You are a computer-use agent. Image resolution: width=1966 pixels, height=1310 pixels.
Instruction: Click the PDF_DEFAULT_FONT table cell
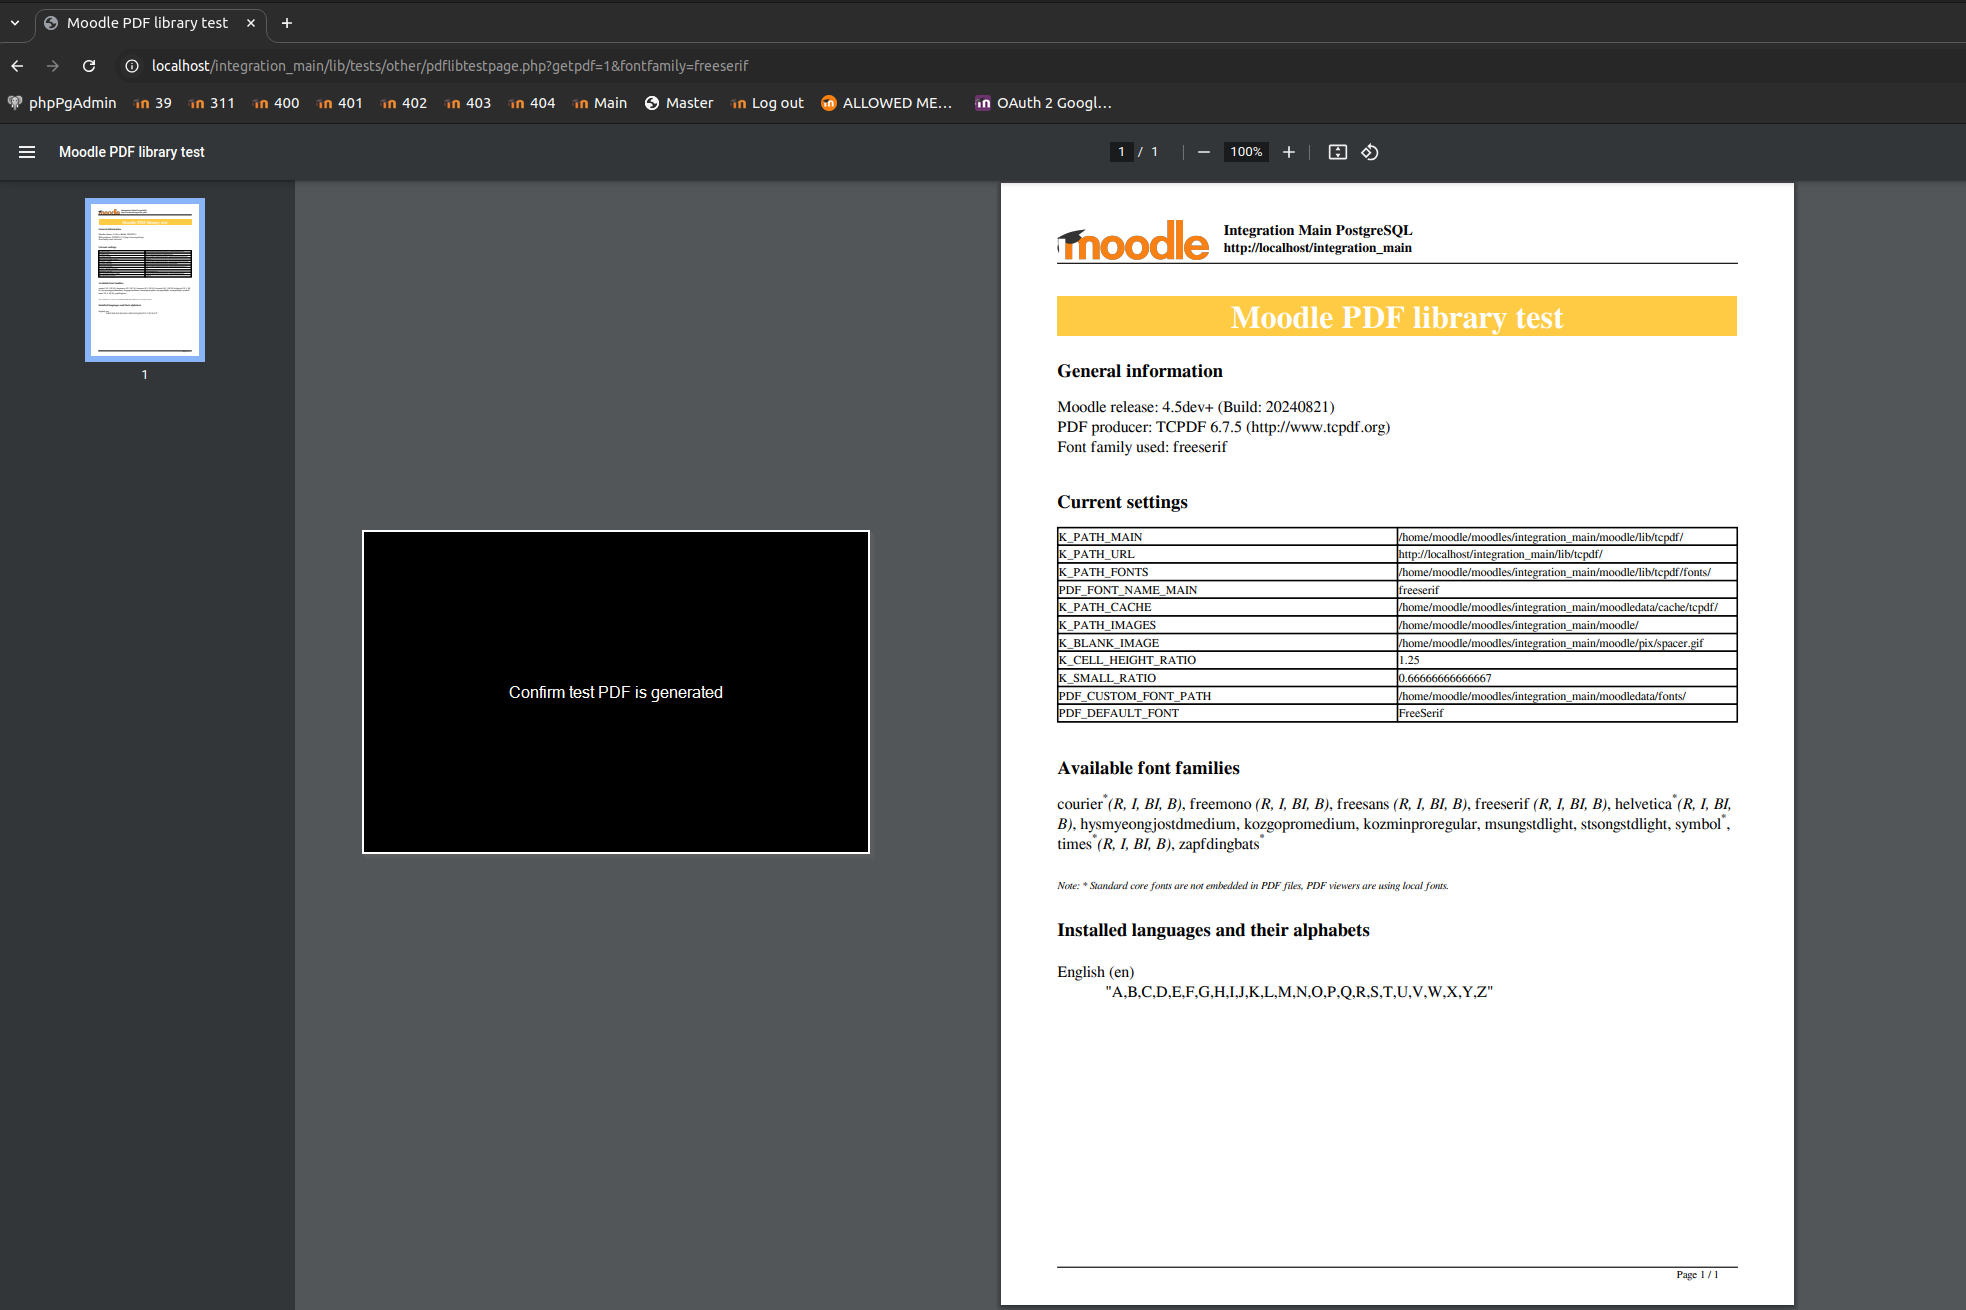coord(1227,713)
